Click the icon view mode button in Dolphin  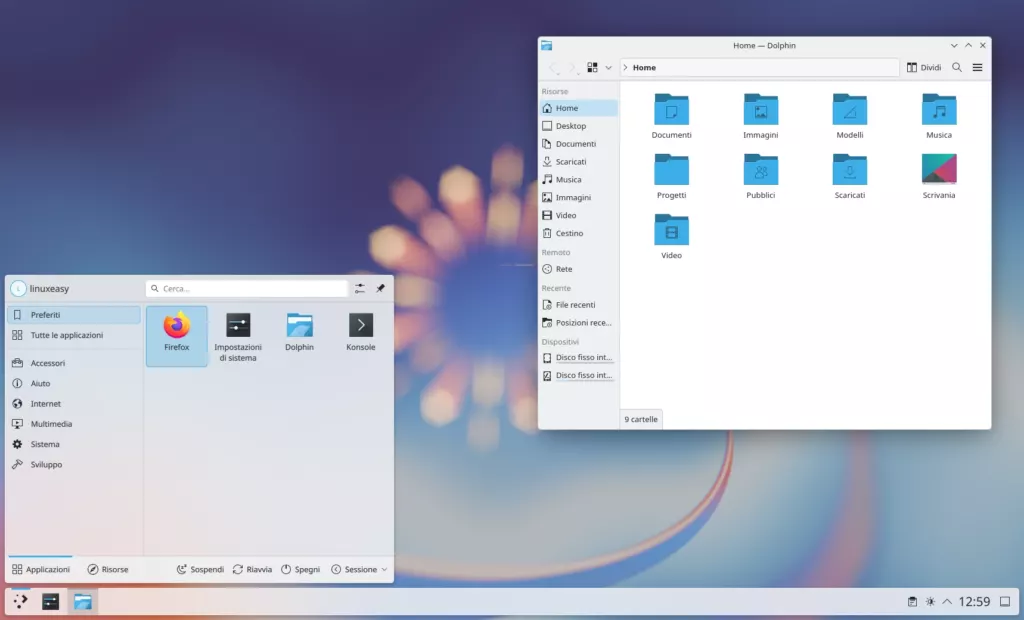point(592,67)
